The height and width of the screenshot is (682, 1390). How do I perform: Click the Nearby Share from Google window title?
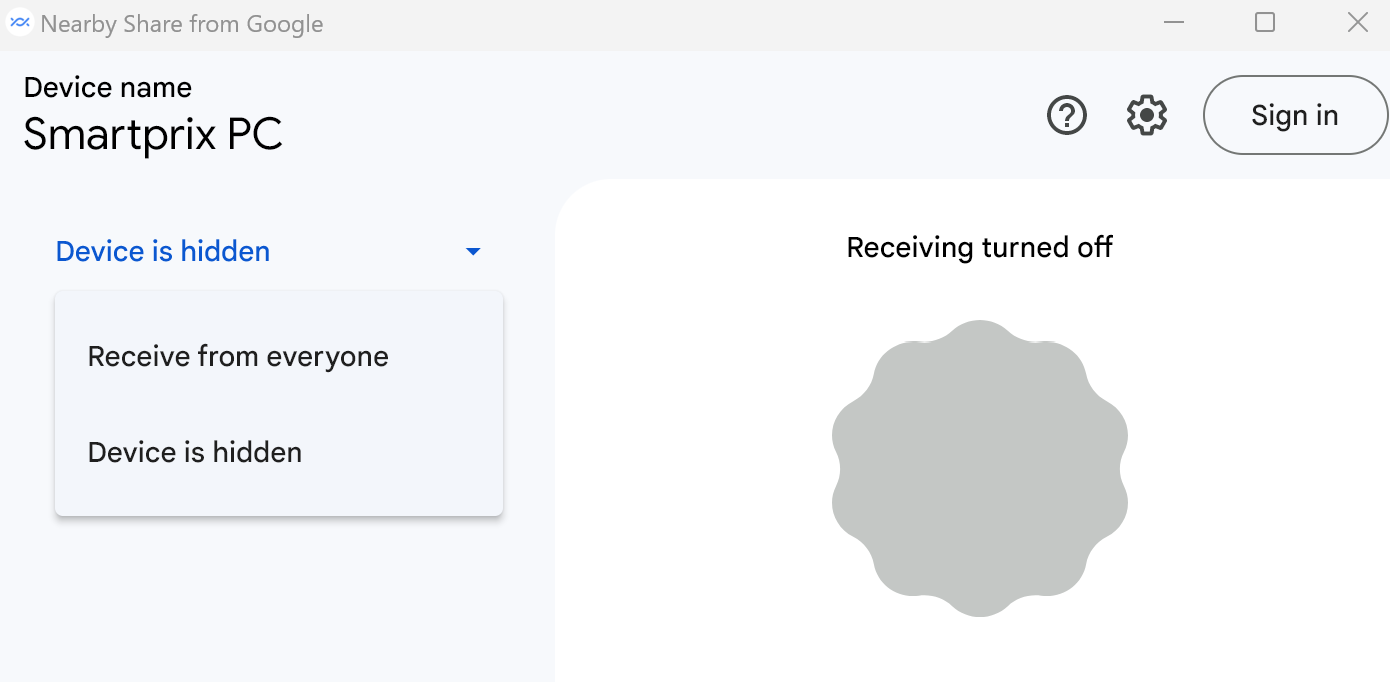coord(182,23)
